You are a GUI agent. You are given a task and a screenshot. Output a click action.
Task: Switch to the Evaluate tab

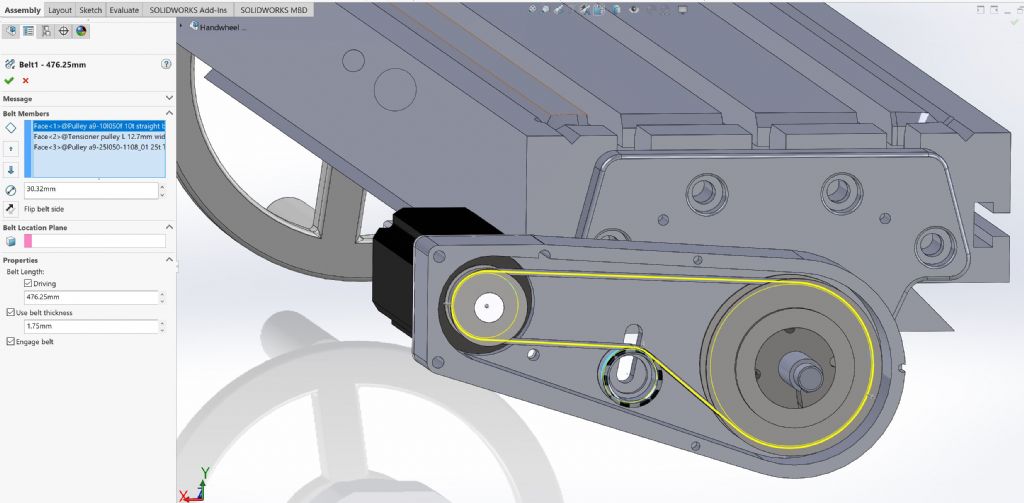coord(124,10)
